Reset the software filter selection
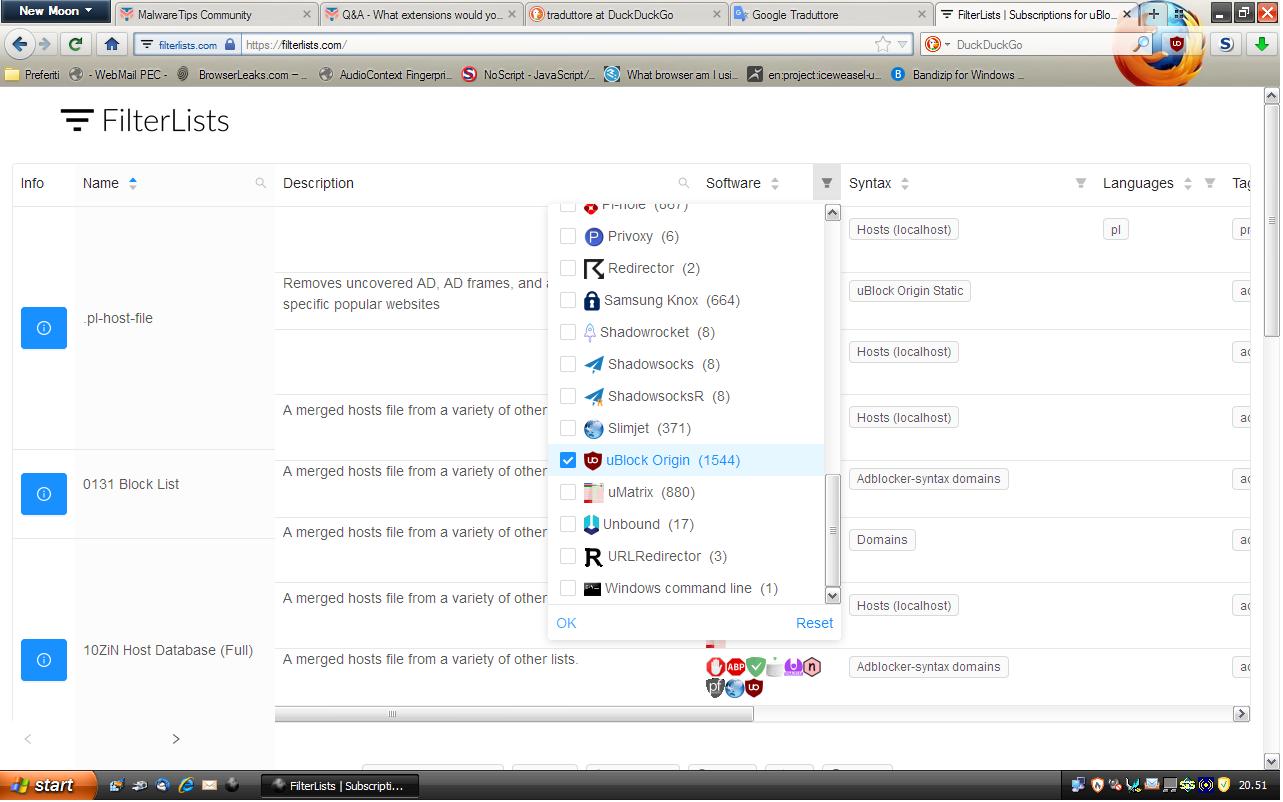The width and height of the screenshot is (1283, 802). (x=814, y=623)
